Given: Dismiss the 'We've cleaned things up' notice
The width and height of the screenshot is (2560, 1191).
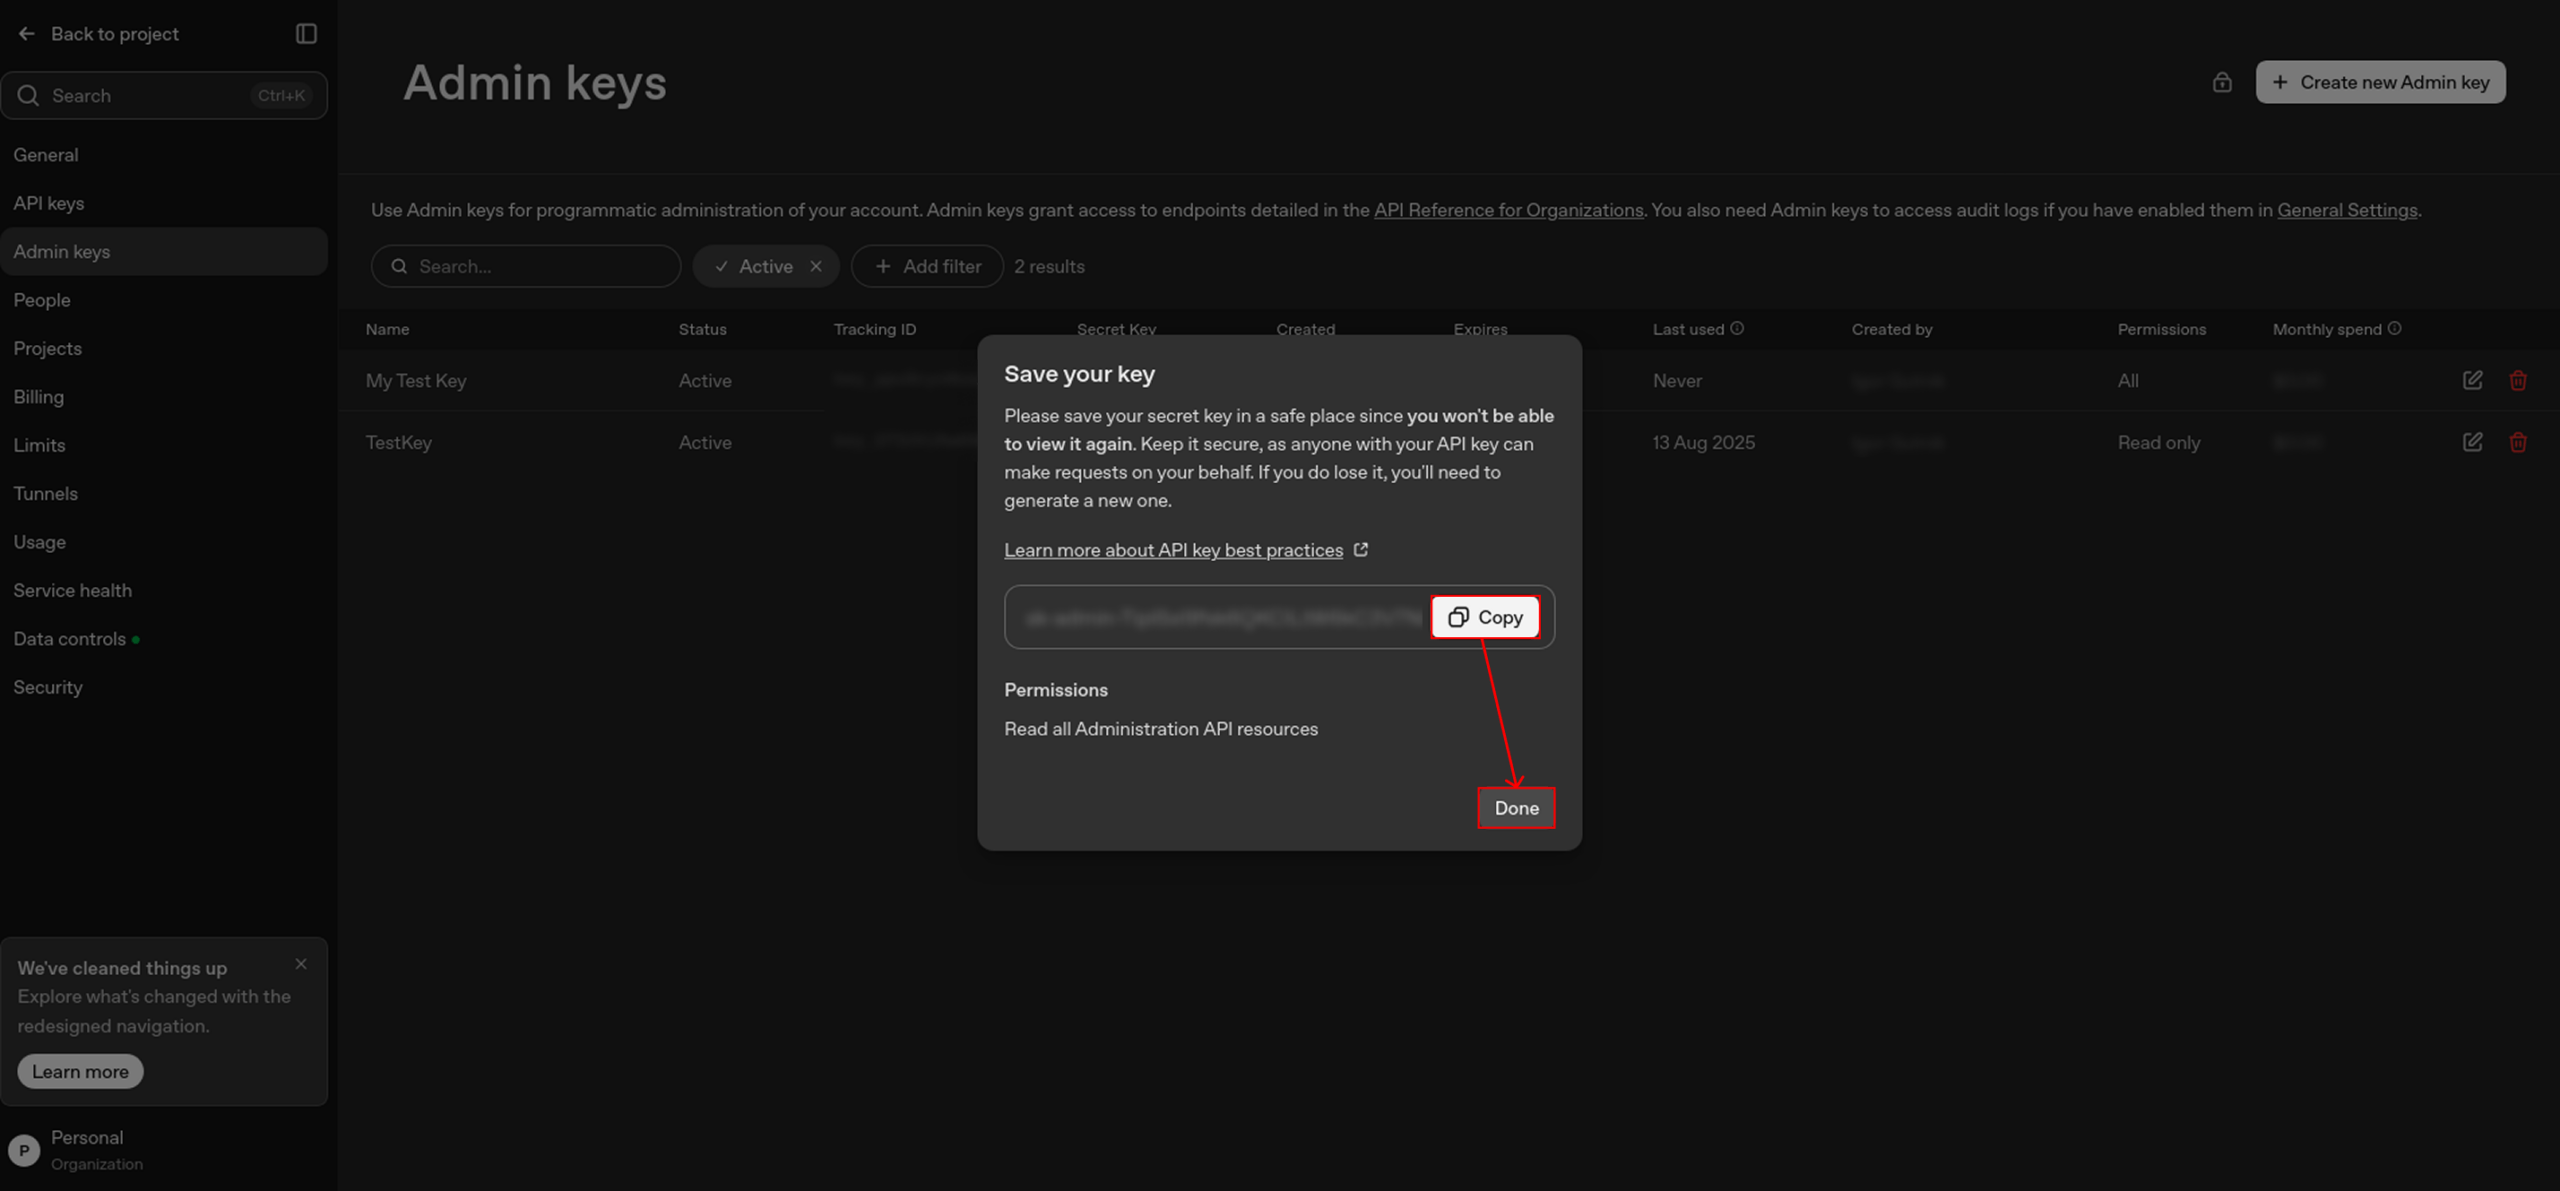Looking at the screenshot, I should coord(301,964).
